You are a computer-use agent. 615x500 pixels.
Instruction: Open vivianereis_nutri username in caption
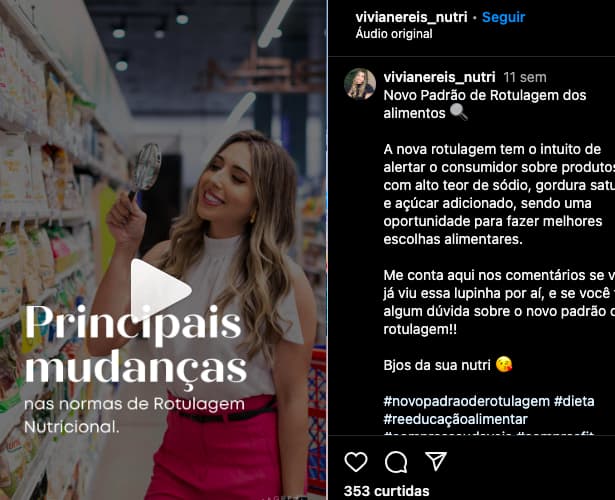pyautogui.click(x=439, y=77)
